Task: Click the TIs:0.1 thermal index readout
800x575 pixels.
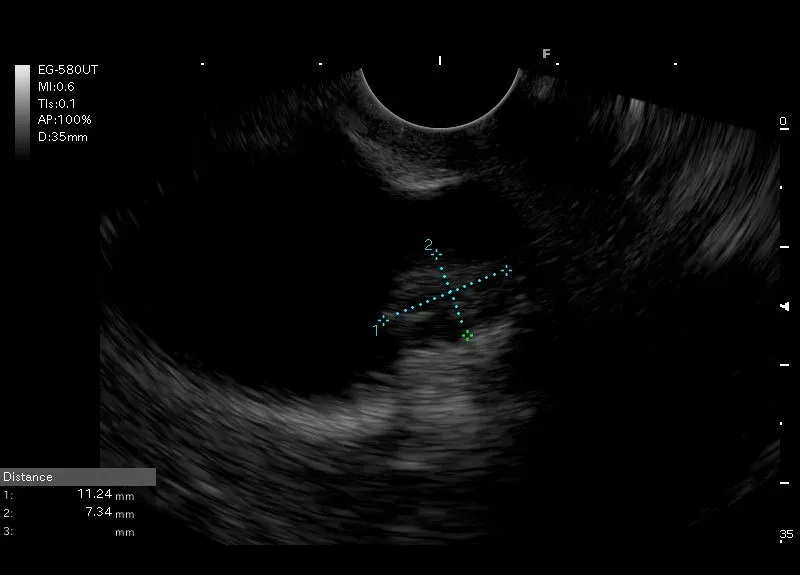Action: [57, 103]
